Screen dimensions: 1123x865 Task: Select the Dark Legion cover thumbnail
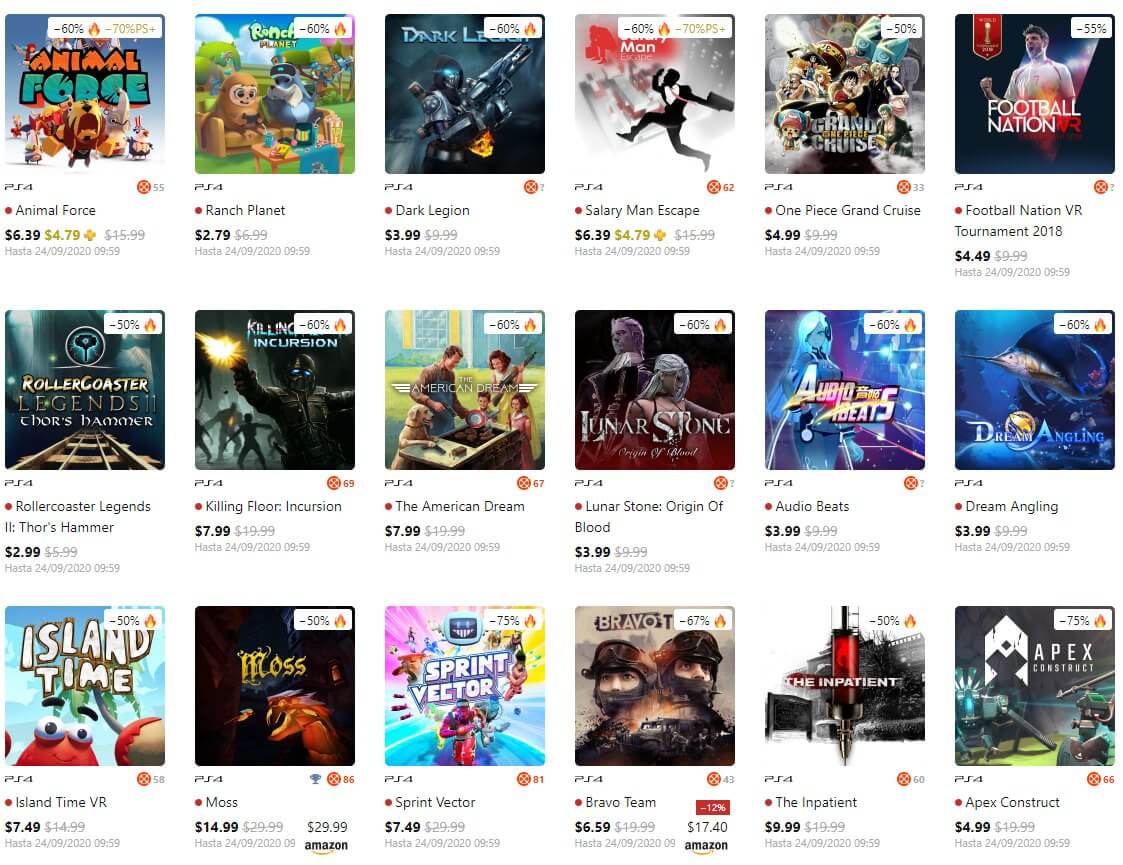click(x=465, y=94)
